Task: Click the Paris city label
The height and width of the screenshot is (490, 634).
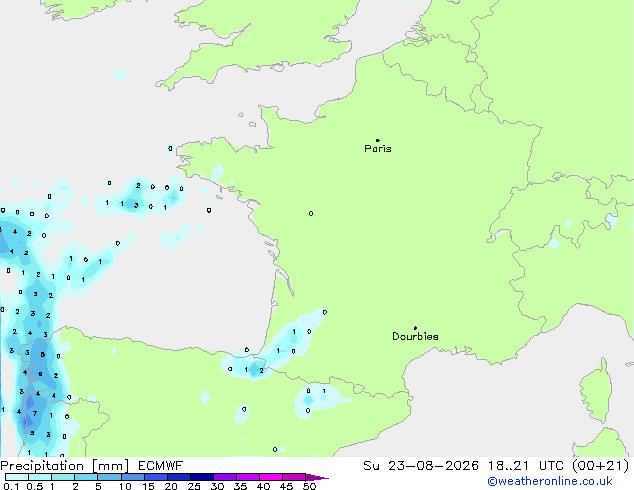Action: [x=378, y=149]
